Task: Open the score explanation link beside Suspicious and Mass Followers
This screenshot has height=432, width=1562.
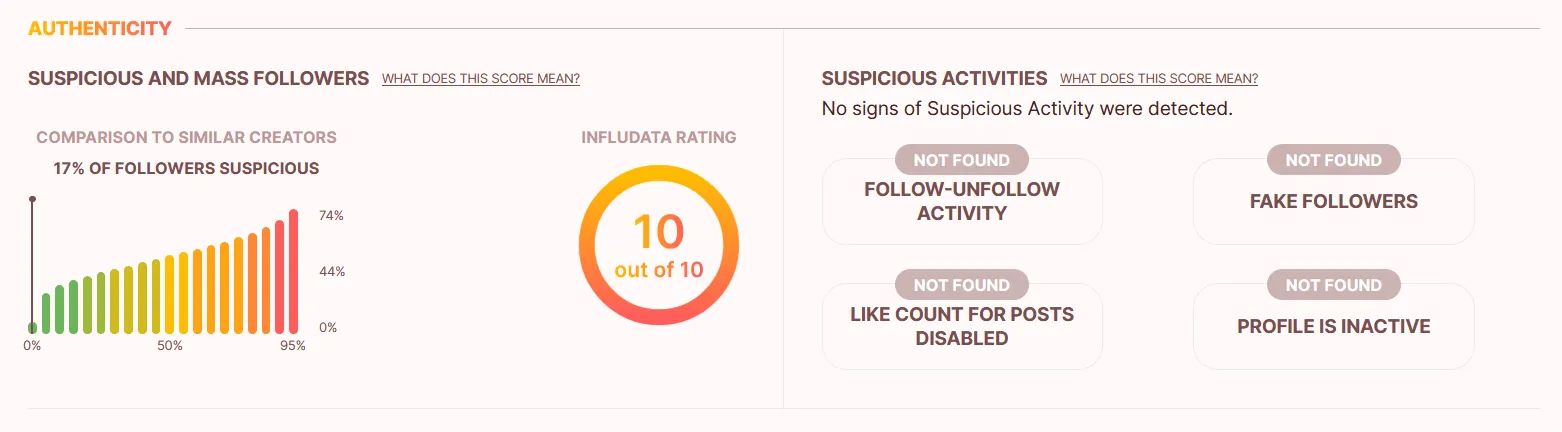Action: click(x=481, y=79)
